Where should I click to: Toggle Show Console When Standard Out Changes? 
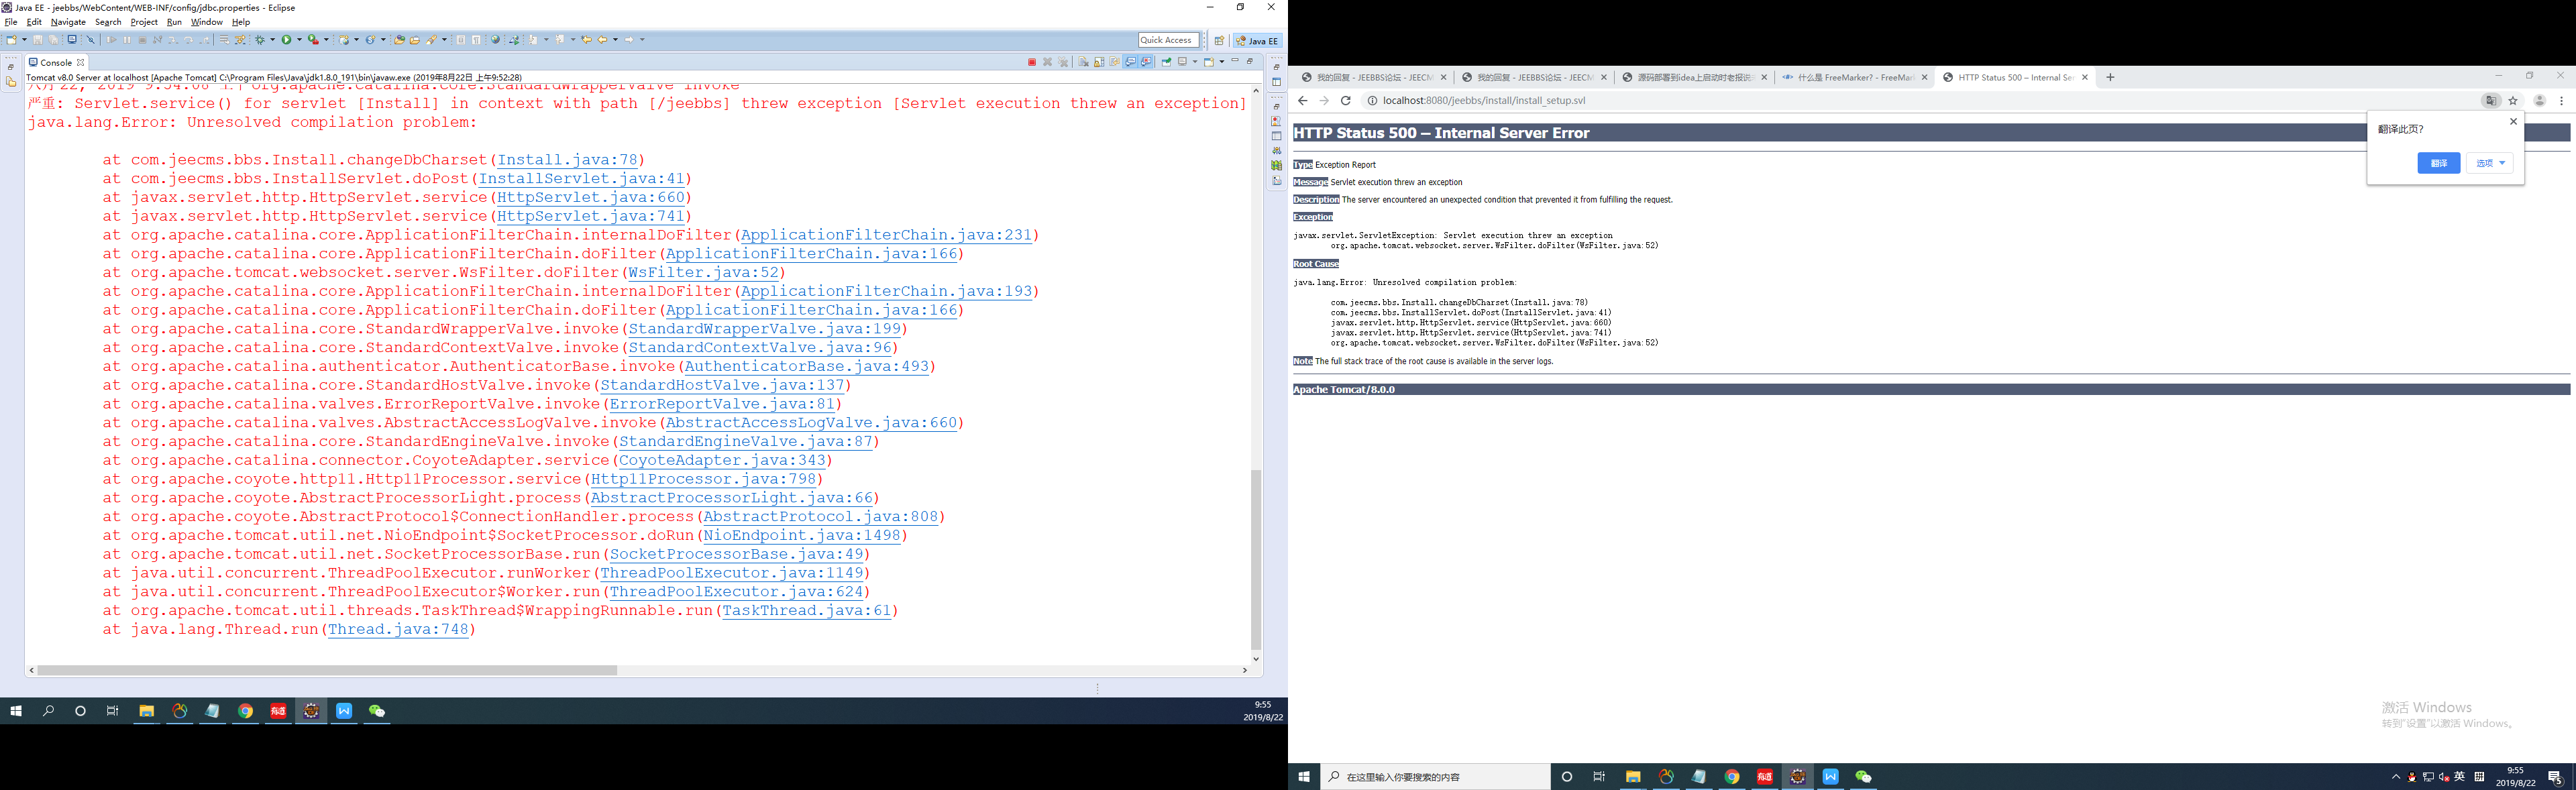point(1130,62)
